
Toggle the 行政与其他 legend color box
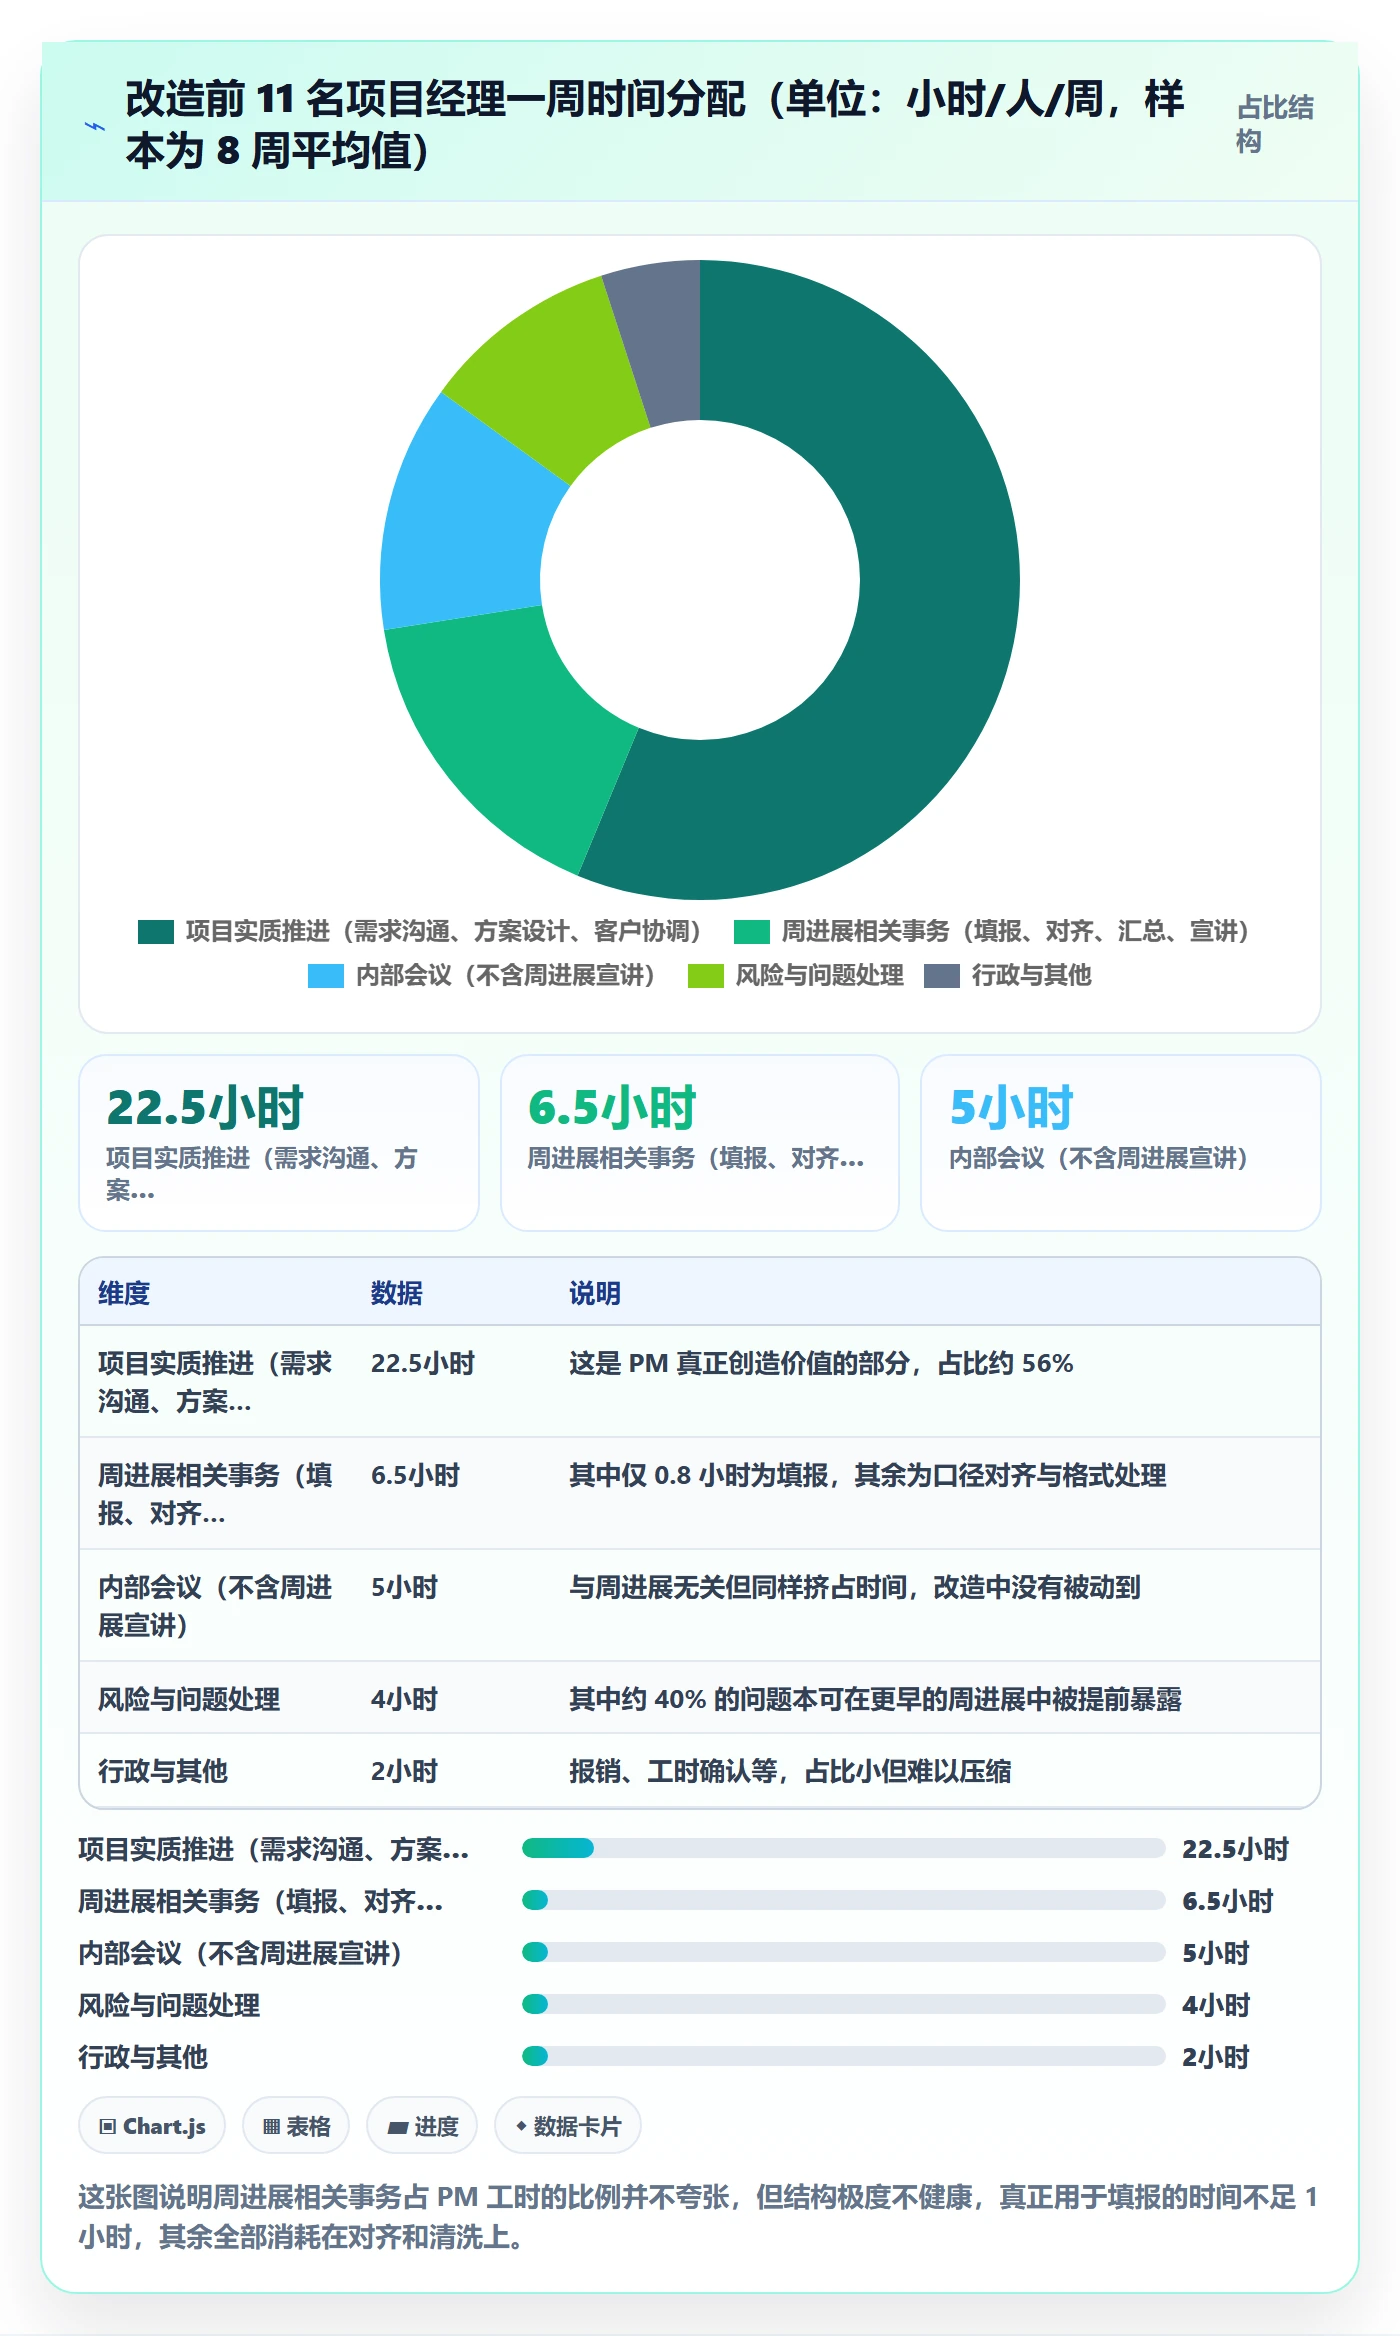(x=942, y=976)
